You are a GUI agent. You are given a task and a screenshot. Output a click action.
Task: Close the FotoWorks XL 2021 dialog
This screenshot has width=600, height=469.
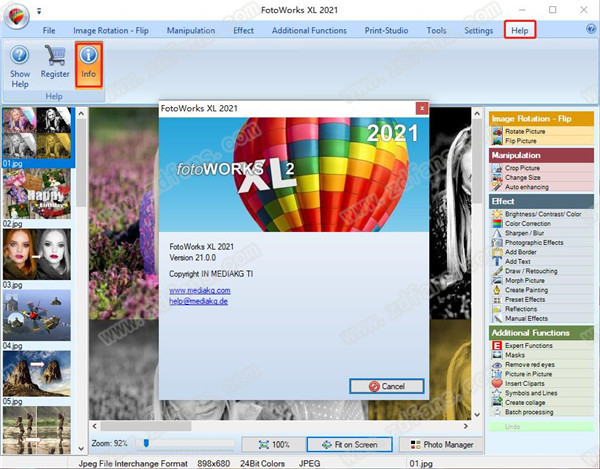pos(422,108)
